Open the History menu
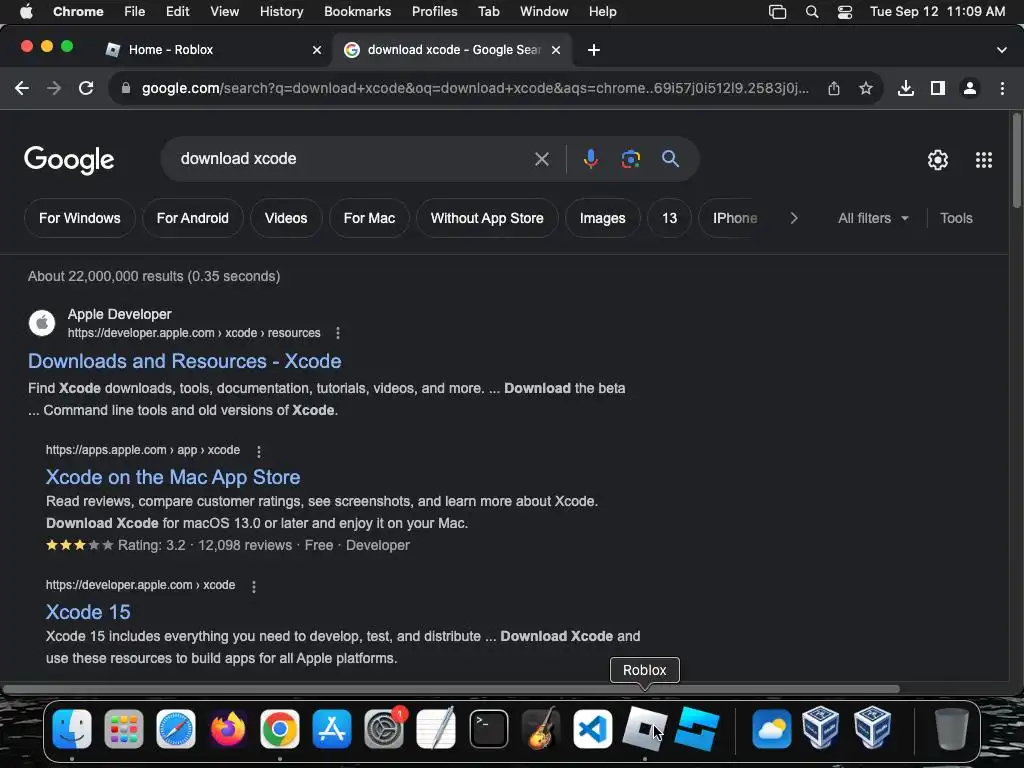The height and width of the screenshot is (768, 1024). [281, 12]
